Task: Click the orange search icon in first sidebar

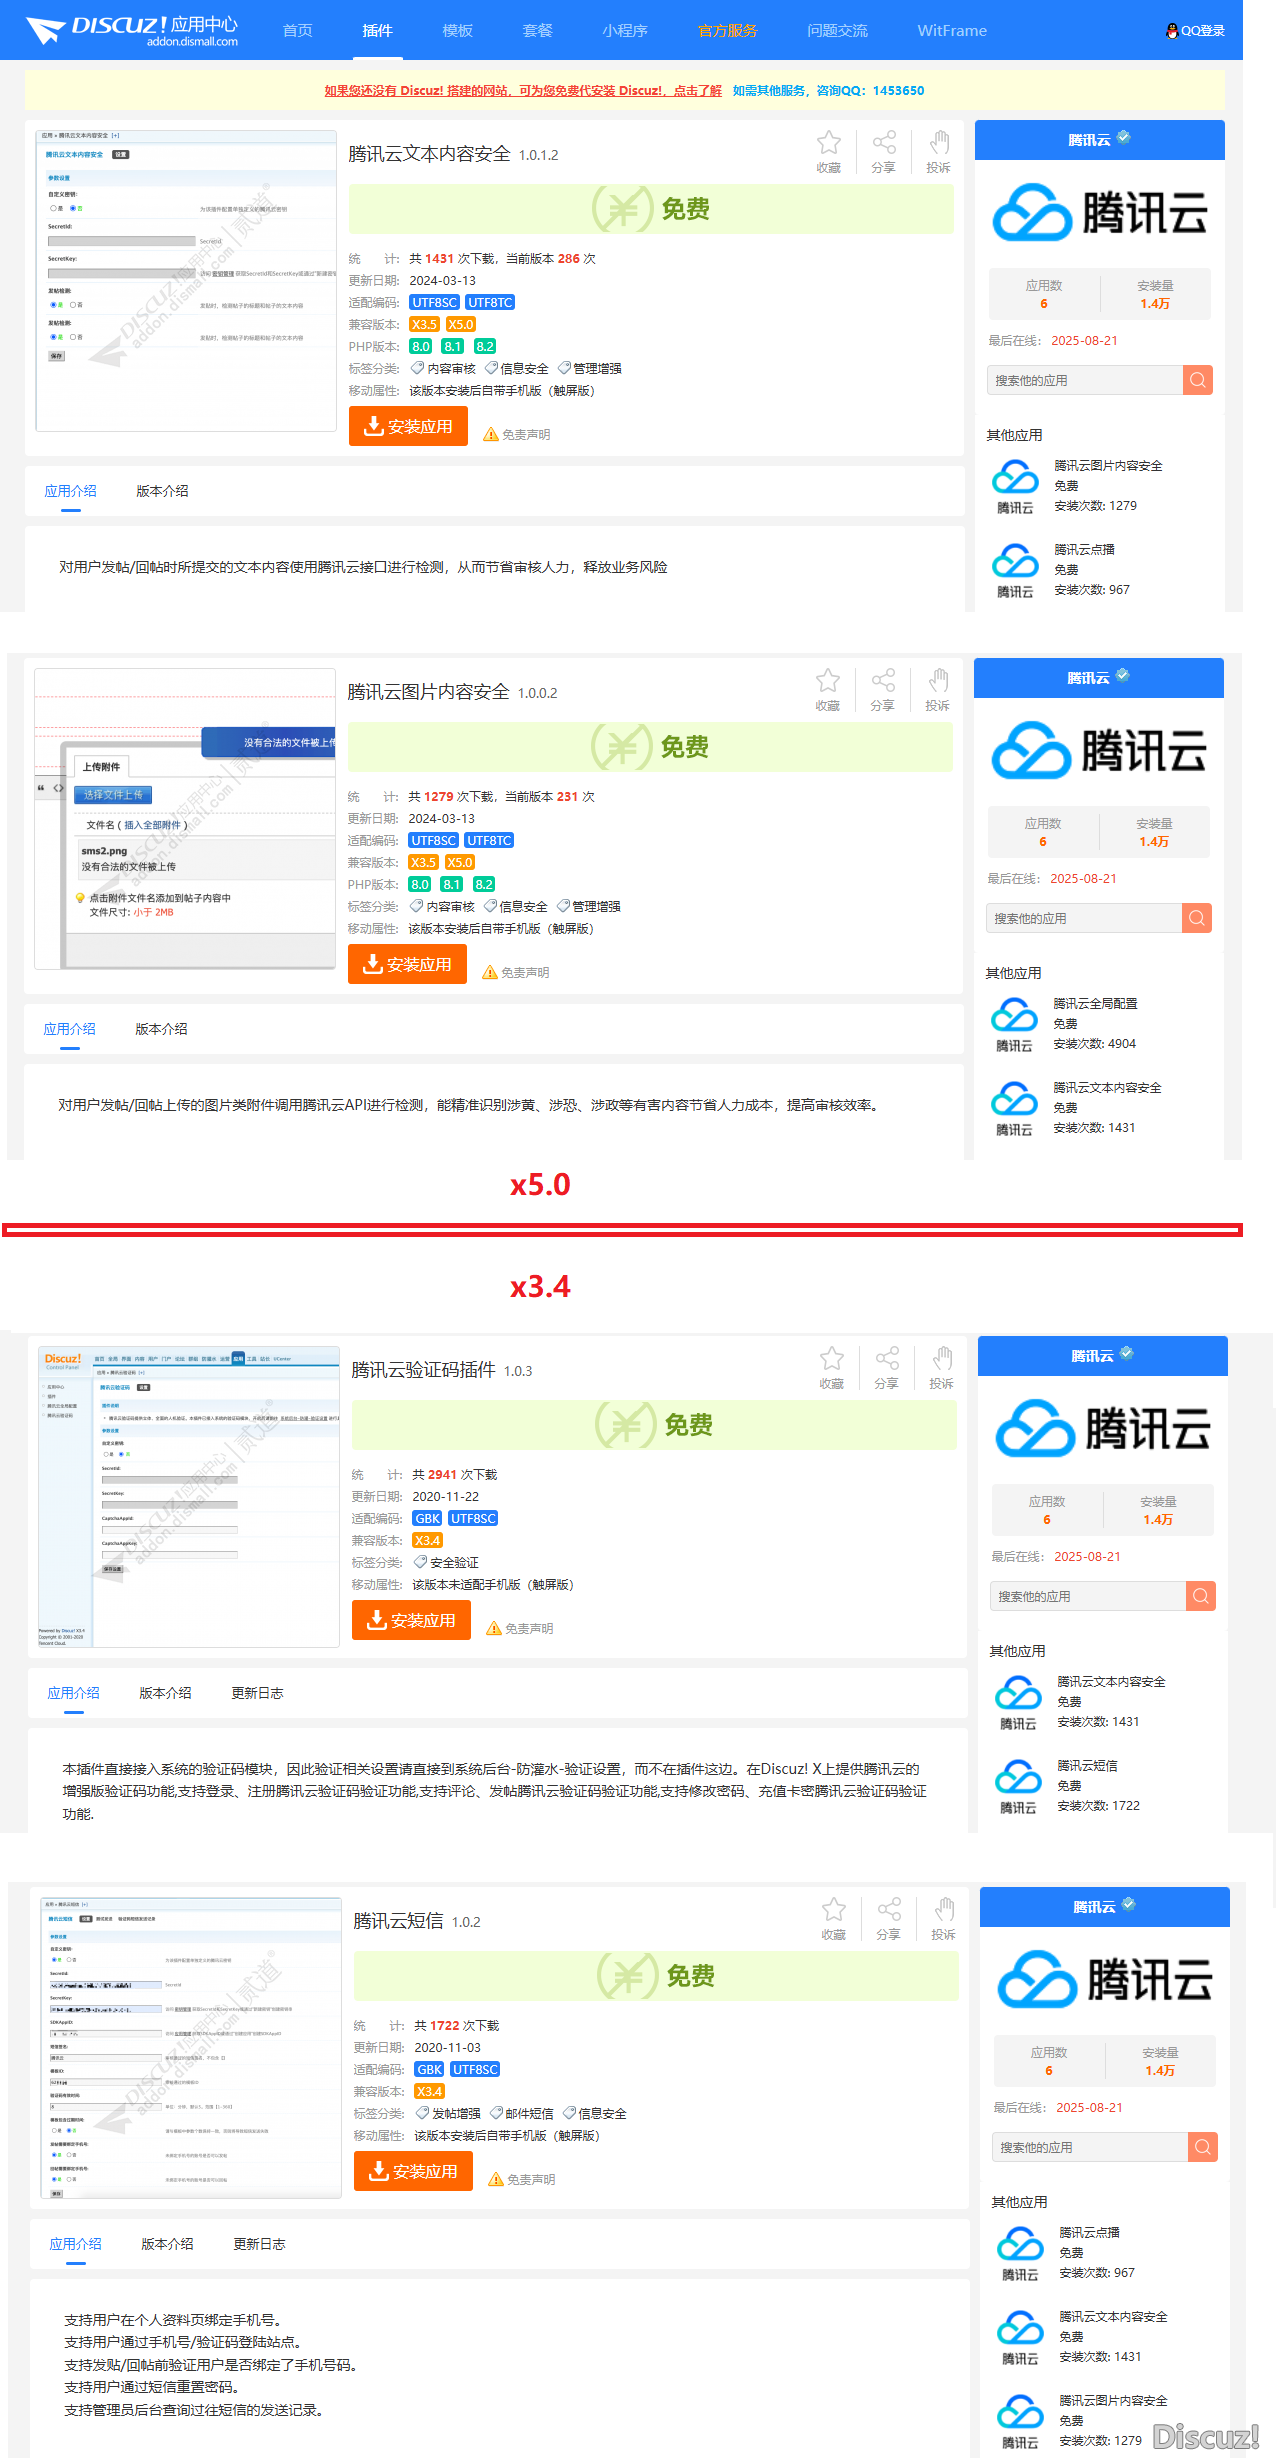Action: pos(1198,380)
